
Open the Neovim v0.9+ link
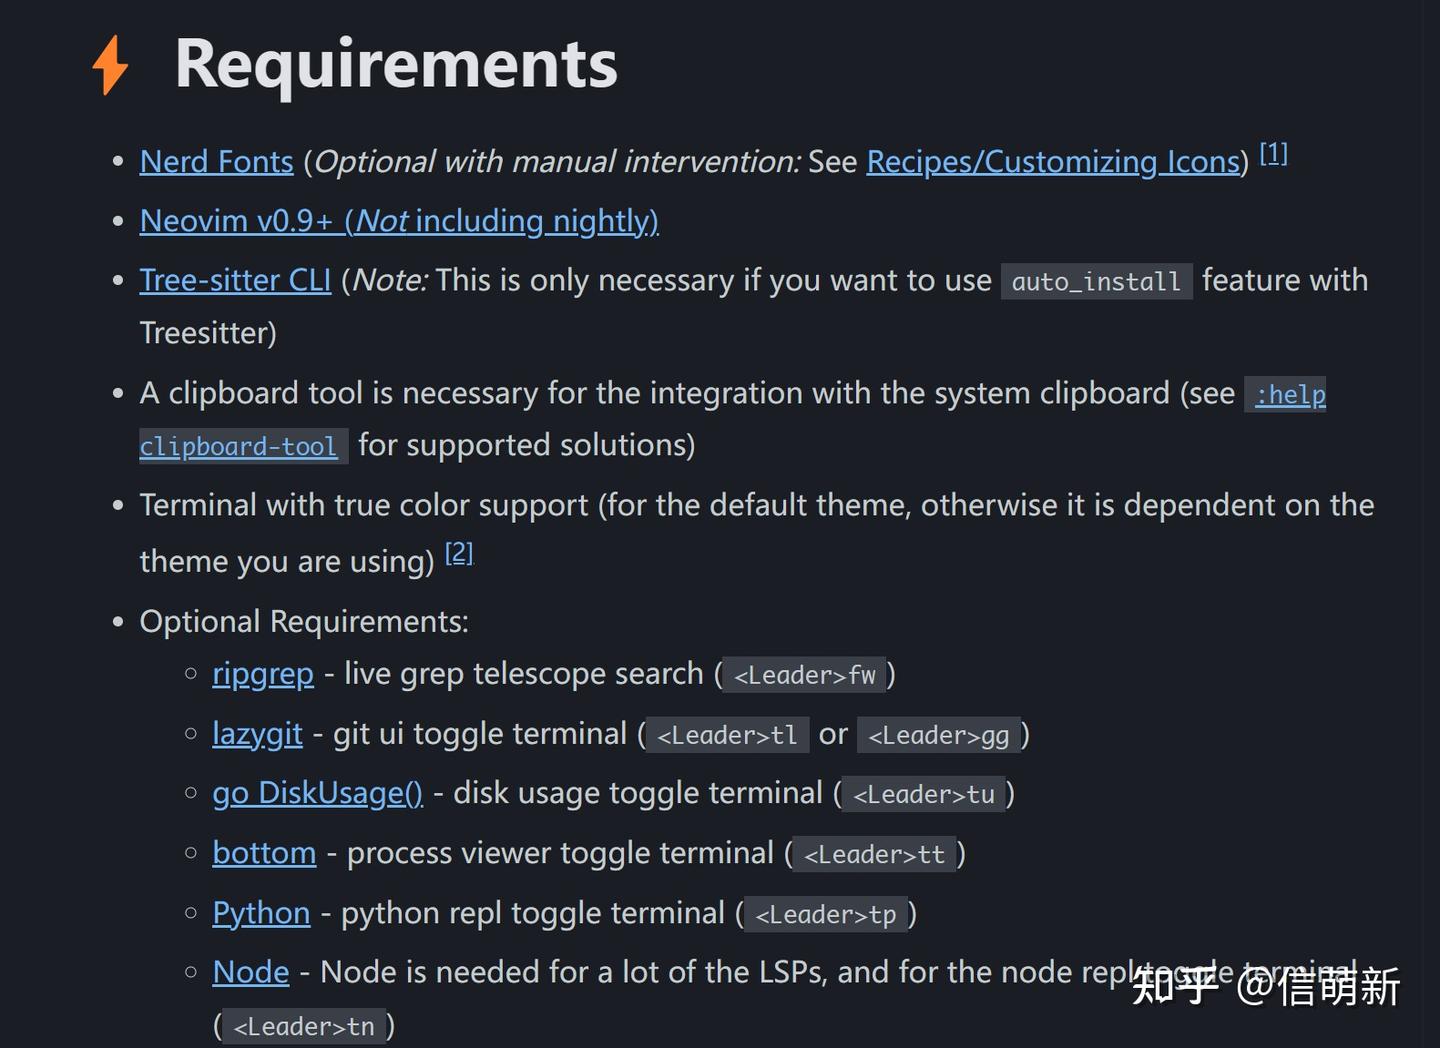pyautogui.click(x=398, y=221)
